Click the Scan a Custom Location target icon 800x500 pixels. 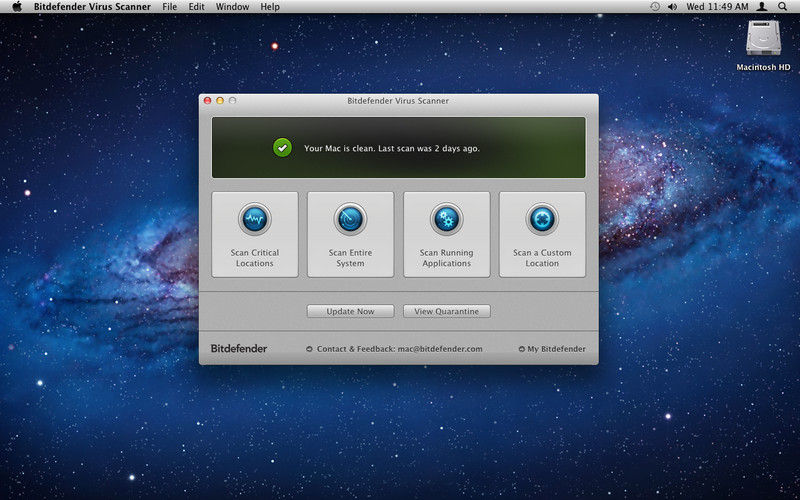point(542,219)
